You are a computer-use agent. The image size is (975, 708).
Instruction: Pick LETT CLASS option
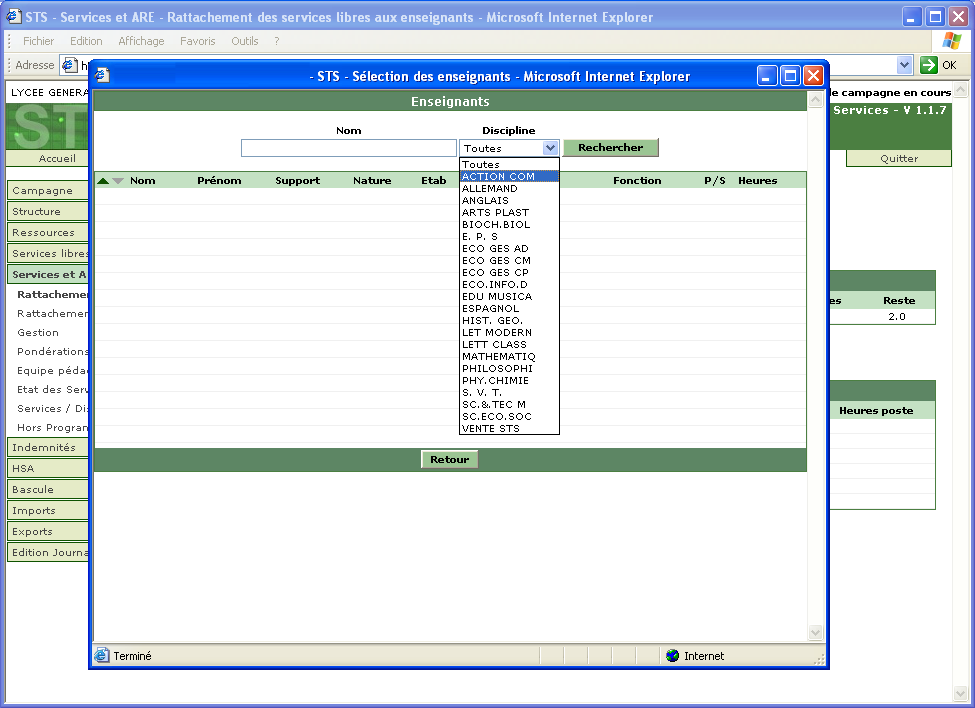click(x=509, y=345)
